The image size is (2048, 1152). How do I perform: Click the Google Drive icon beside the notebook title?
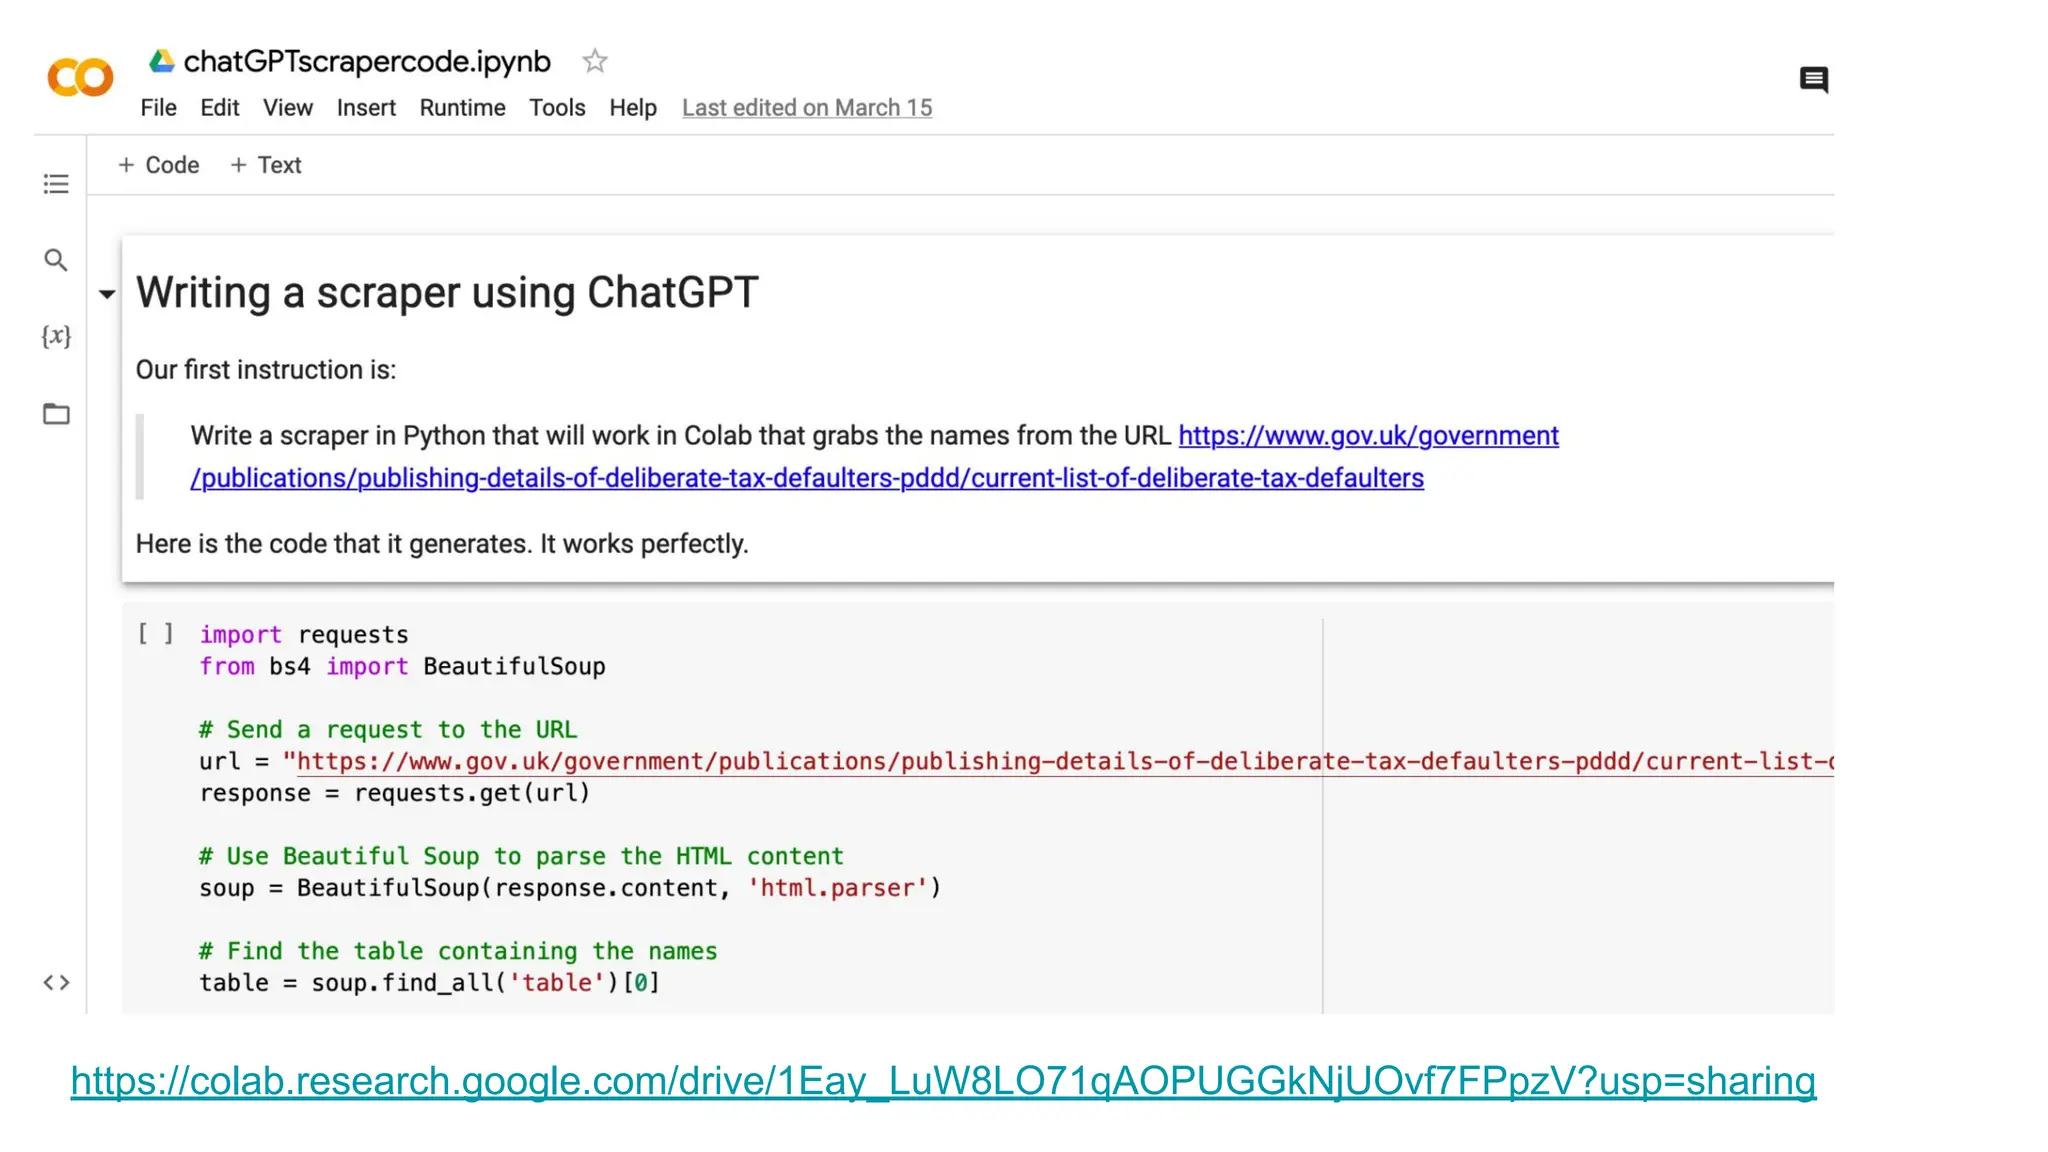click(162, 61)
